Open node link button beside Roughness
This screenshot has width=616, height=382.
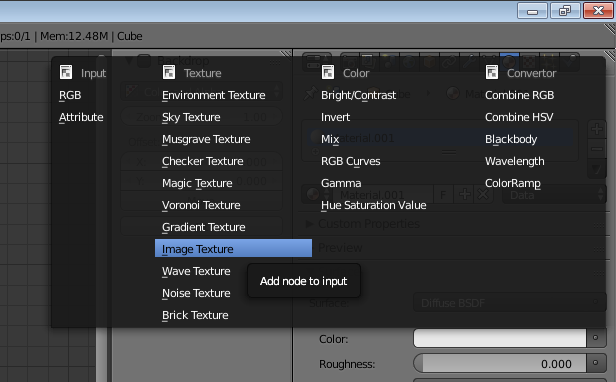tap(596, 364)
